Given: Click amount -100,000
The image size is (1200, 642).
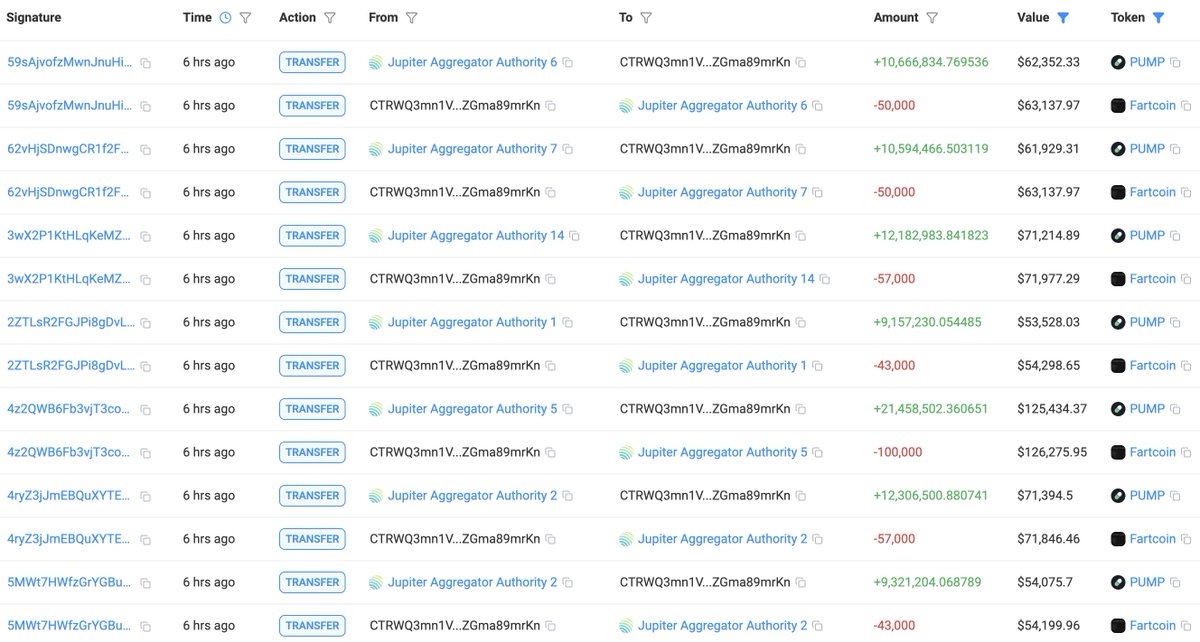Looking at the screenshot, I should click(898, 452).
